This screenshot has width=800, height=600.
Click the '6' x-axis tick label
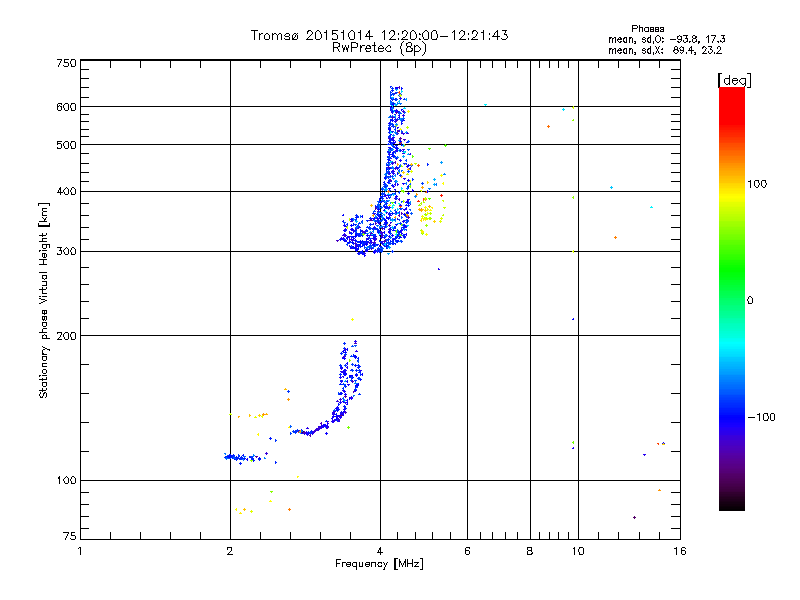467,551
